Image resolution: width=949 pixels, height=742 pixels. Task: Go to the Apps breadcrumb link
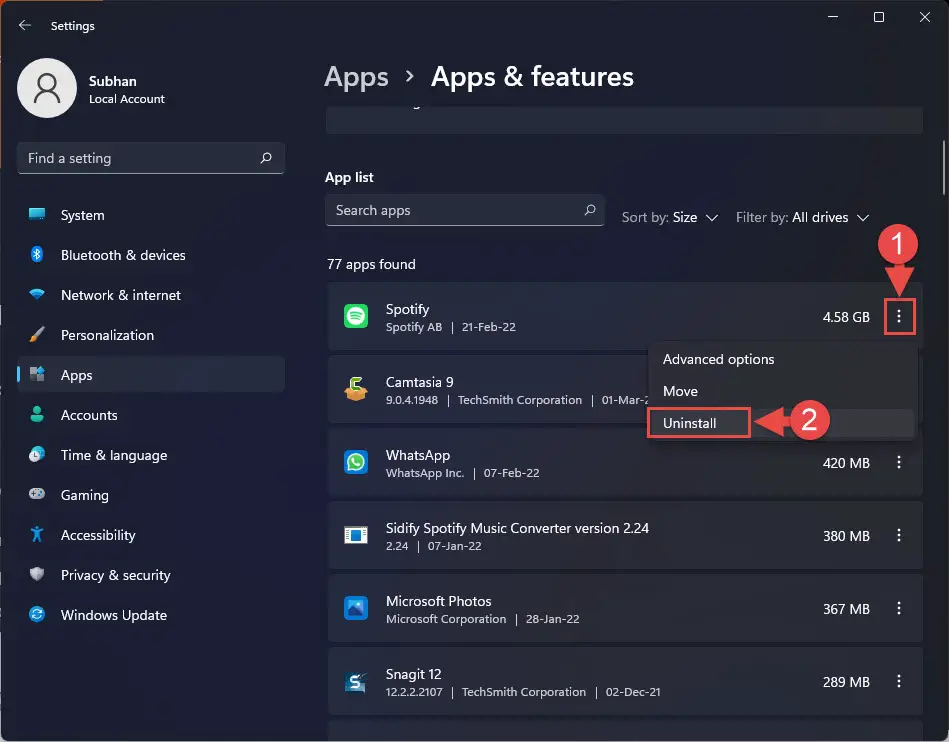tap(356, 77)
